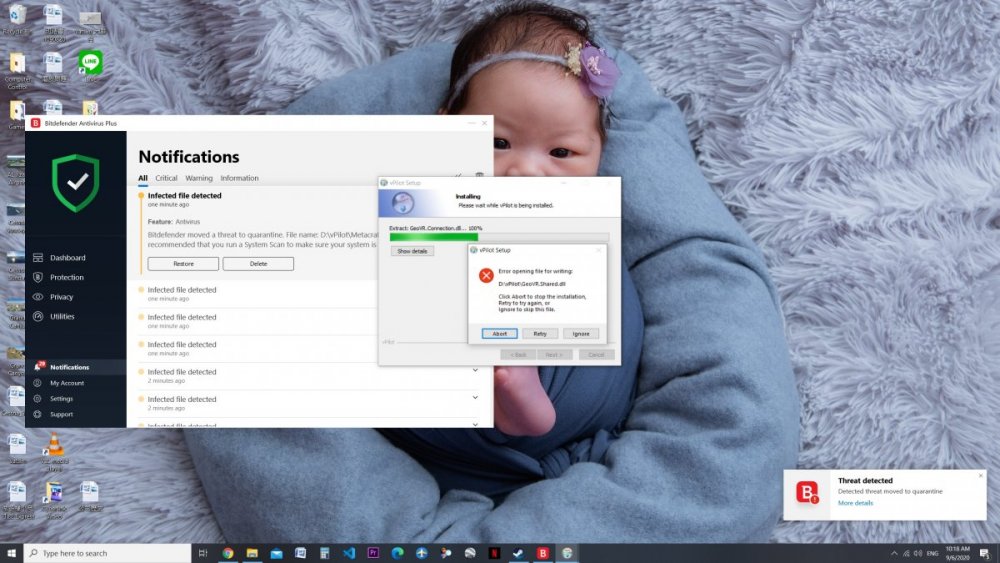This screenshot has height=563, width=1000.
Task: Open the Protection section
Action: pos(66,277)
